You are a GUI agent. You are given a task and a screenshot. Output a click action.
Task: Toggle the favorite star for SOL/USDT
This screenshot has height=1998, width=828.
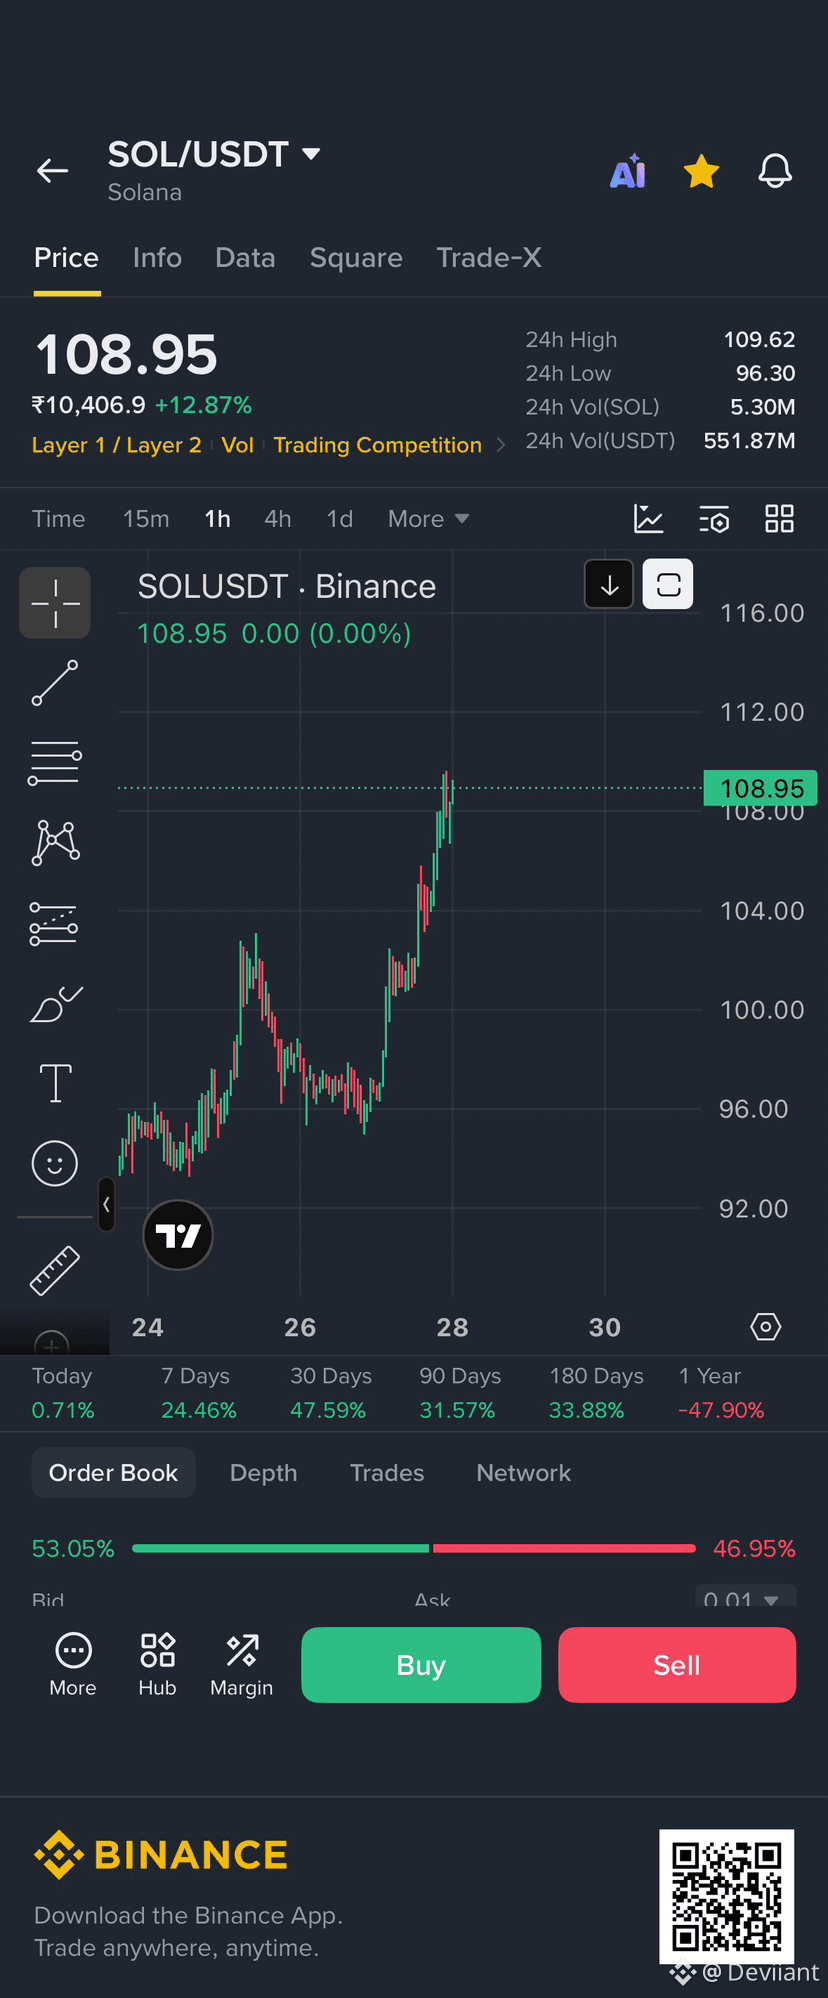tap(701, 171)
